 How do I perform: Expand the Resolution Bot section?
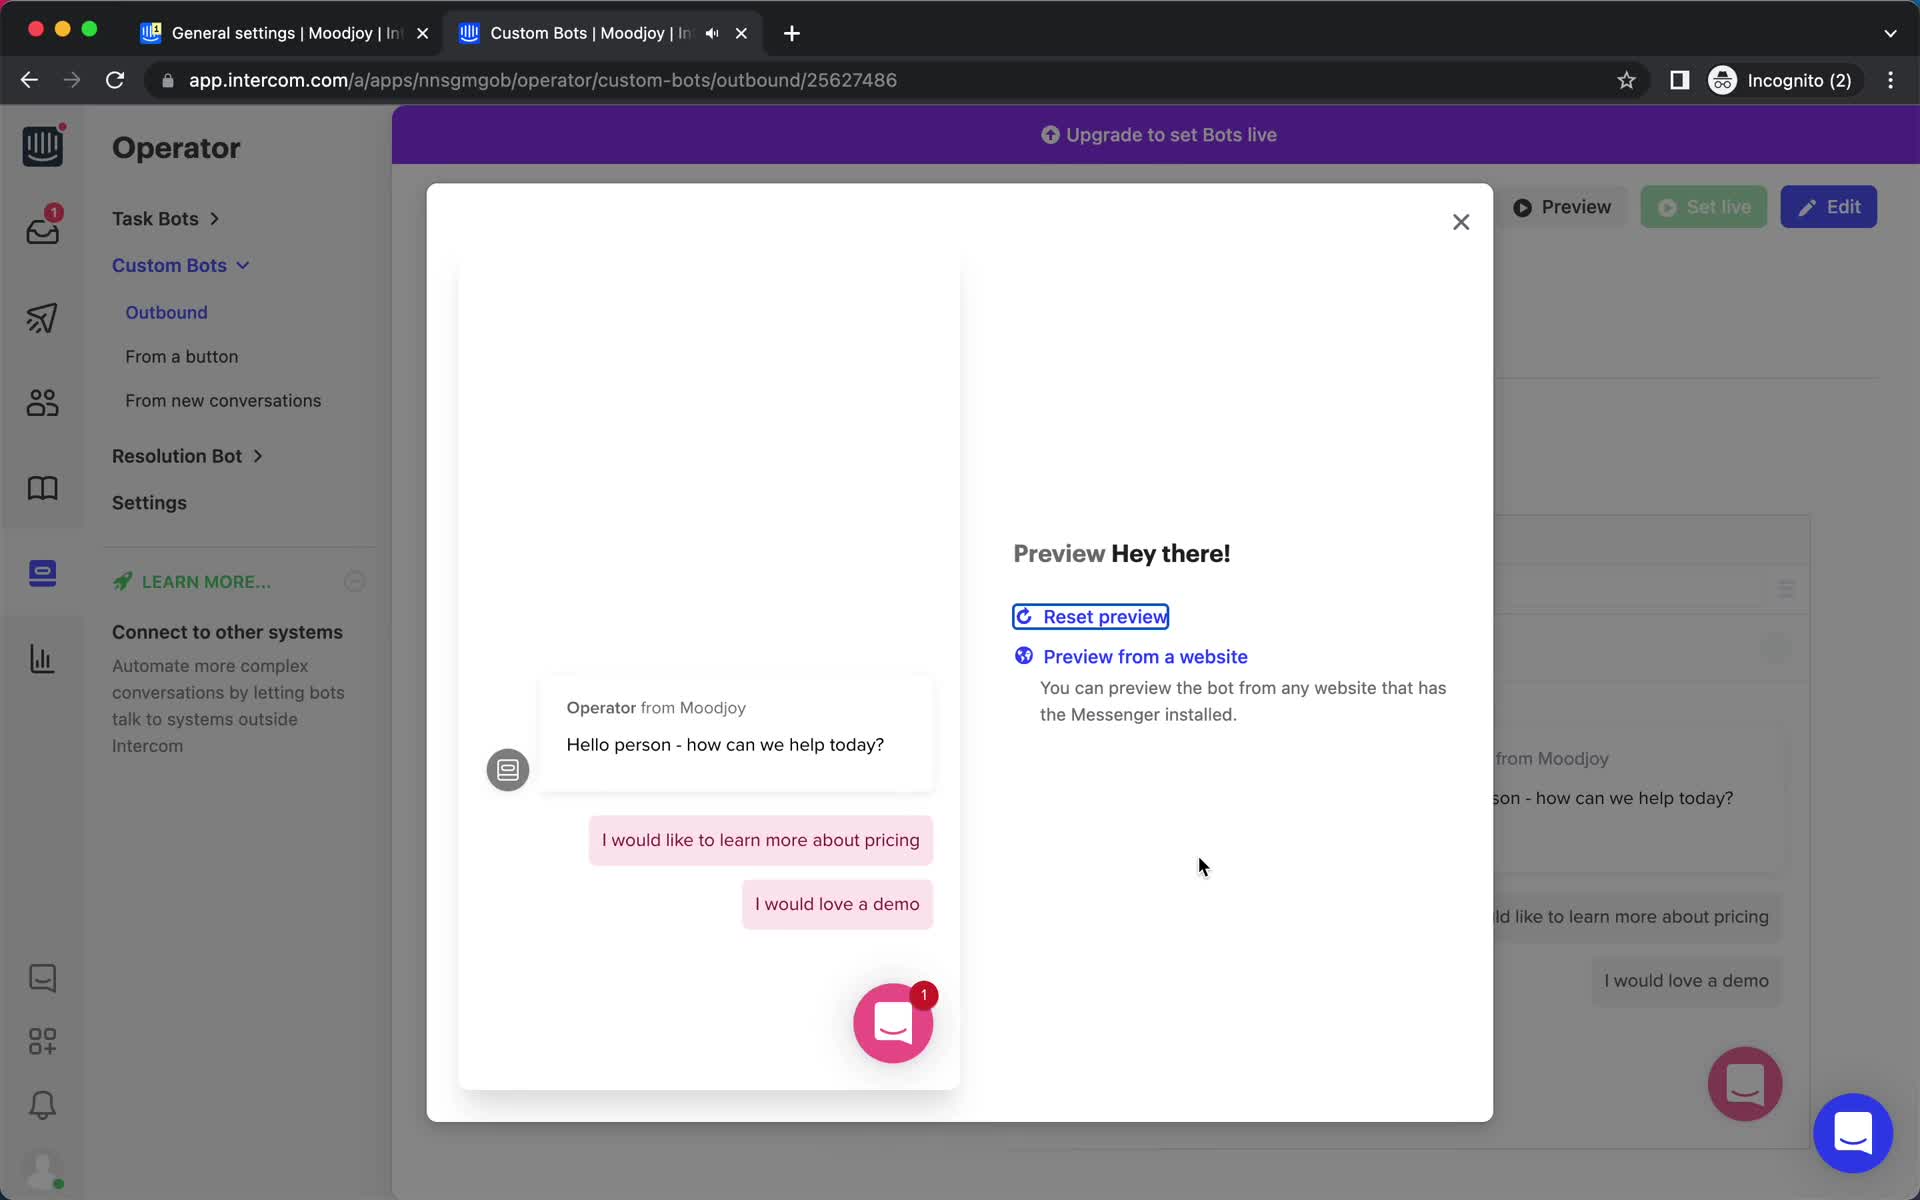coord(187,456)
